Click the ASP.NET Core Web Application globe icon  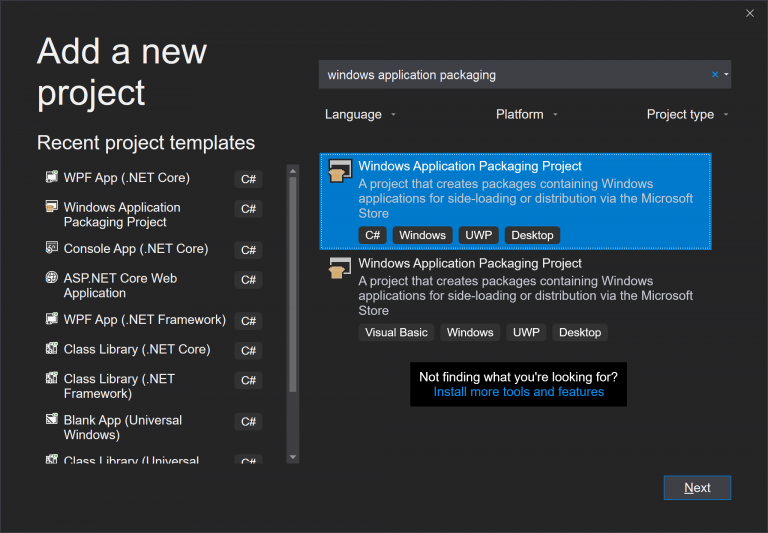tap(51, 277)
